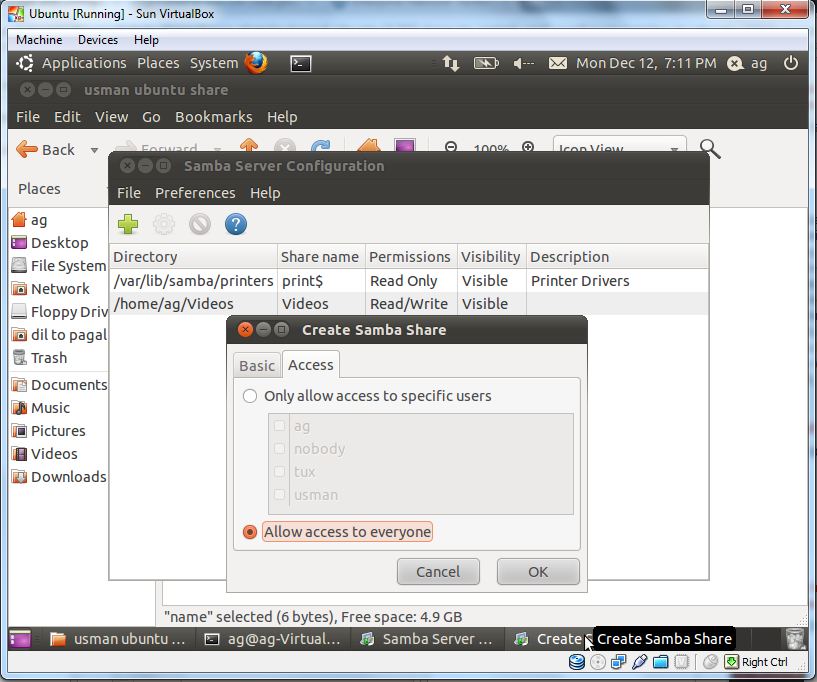Click the Cancel button
The width and height of the screenshot is (817, 682).
tap(438, 572)
